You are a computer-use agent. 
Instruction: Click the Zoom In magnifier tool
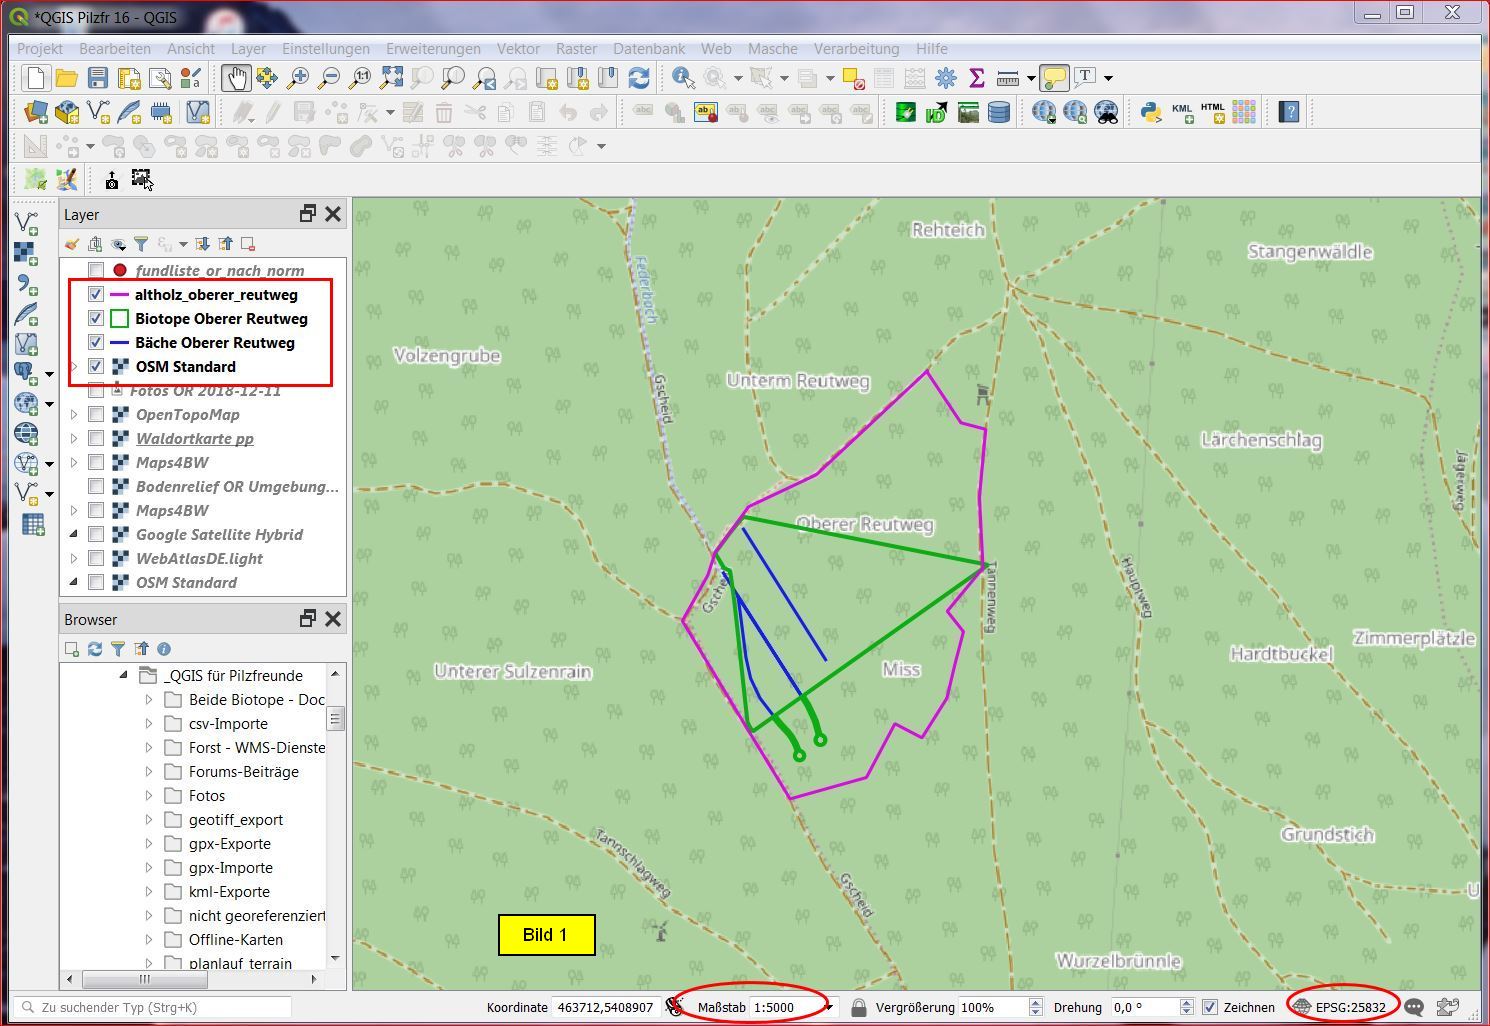tap(298, 78)
